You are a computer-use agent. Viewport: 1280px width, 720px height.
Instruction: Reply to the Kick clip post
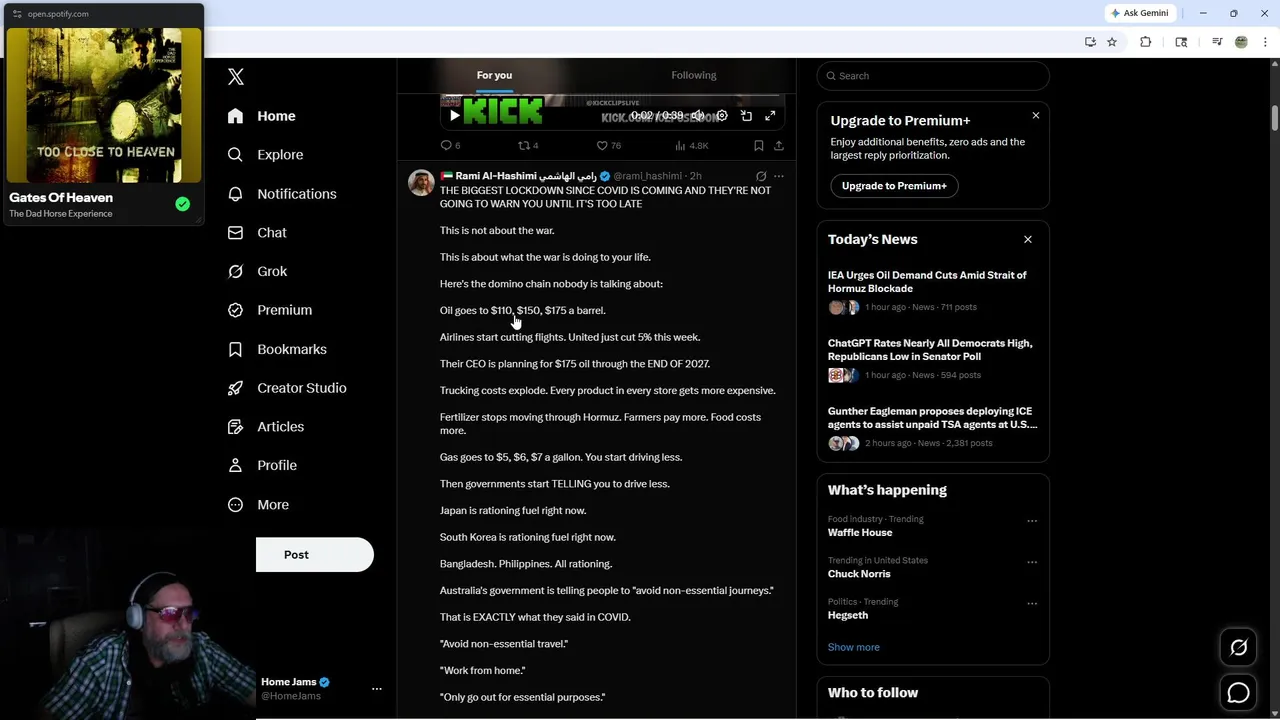(450, 145)
